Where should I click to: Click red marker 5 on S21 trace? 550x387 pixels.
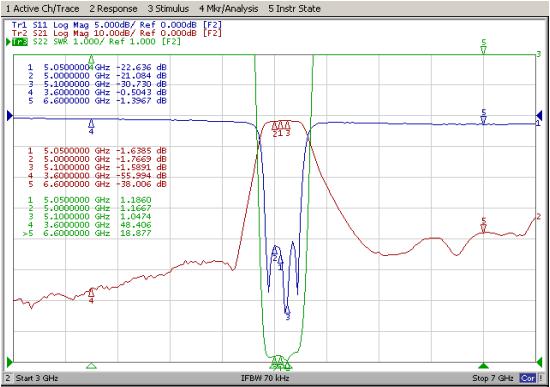coord(484,228)
